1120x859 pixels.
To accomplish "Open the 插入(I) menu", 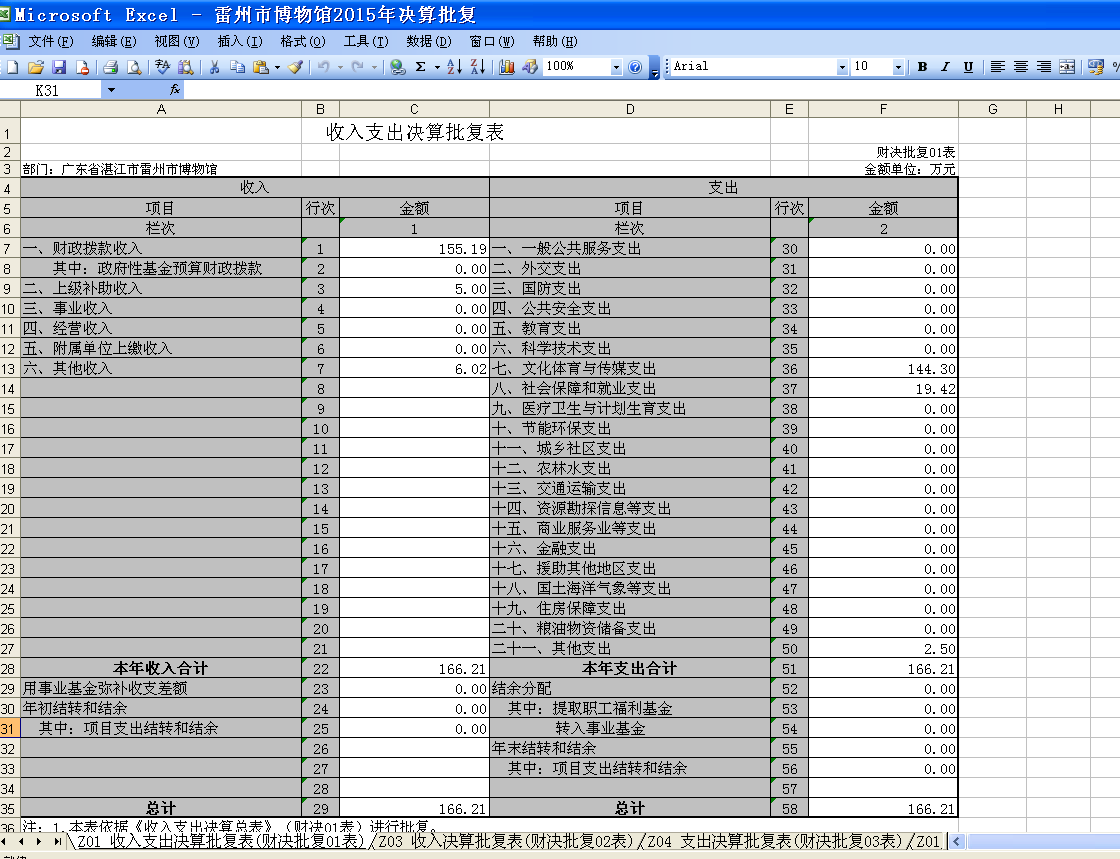I will pyautogui.click(x=239, y=41).
